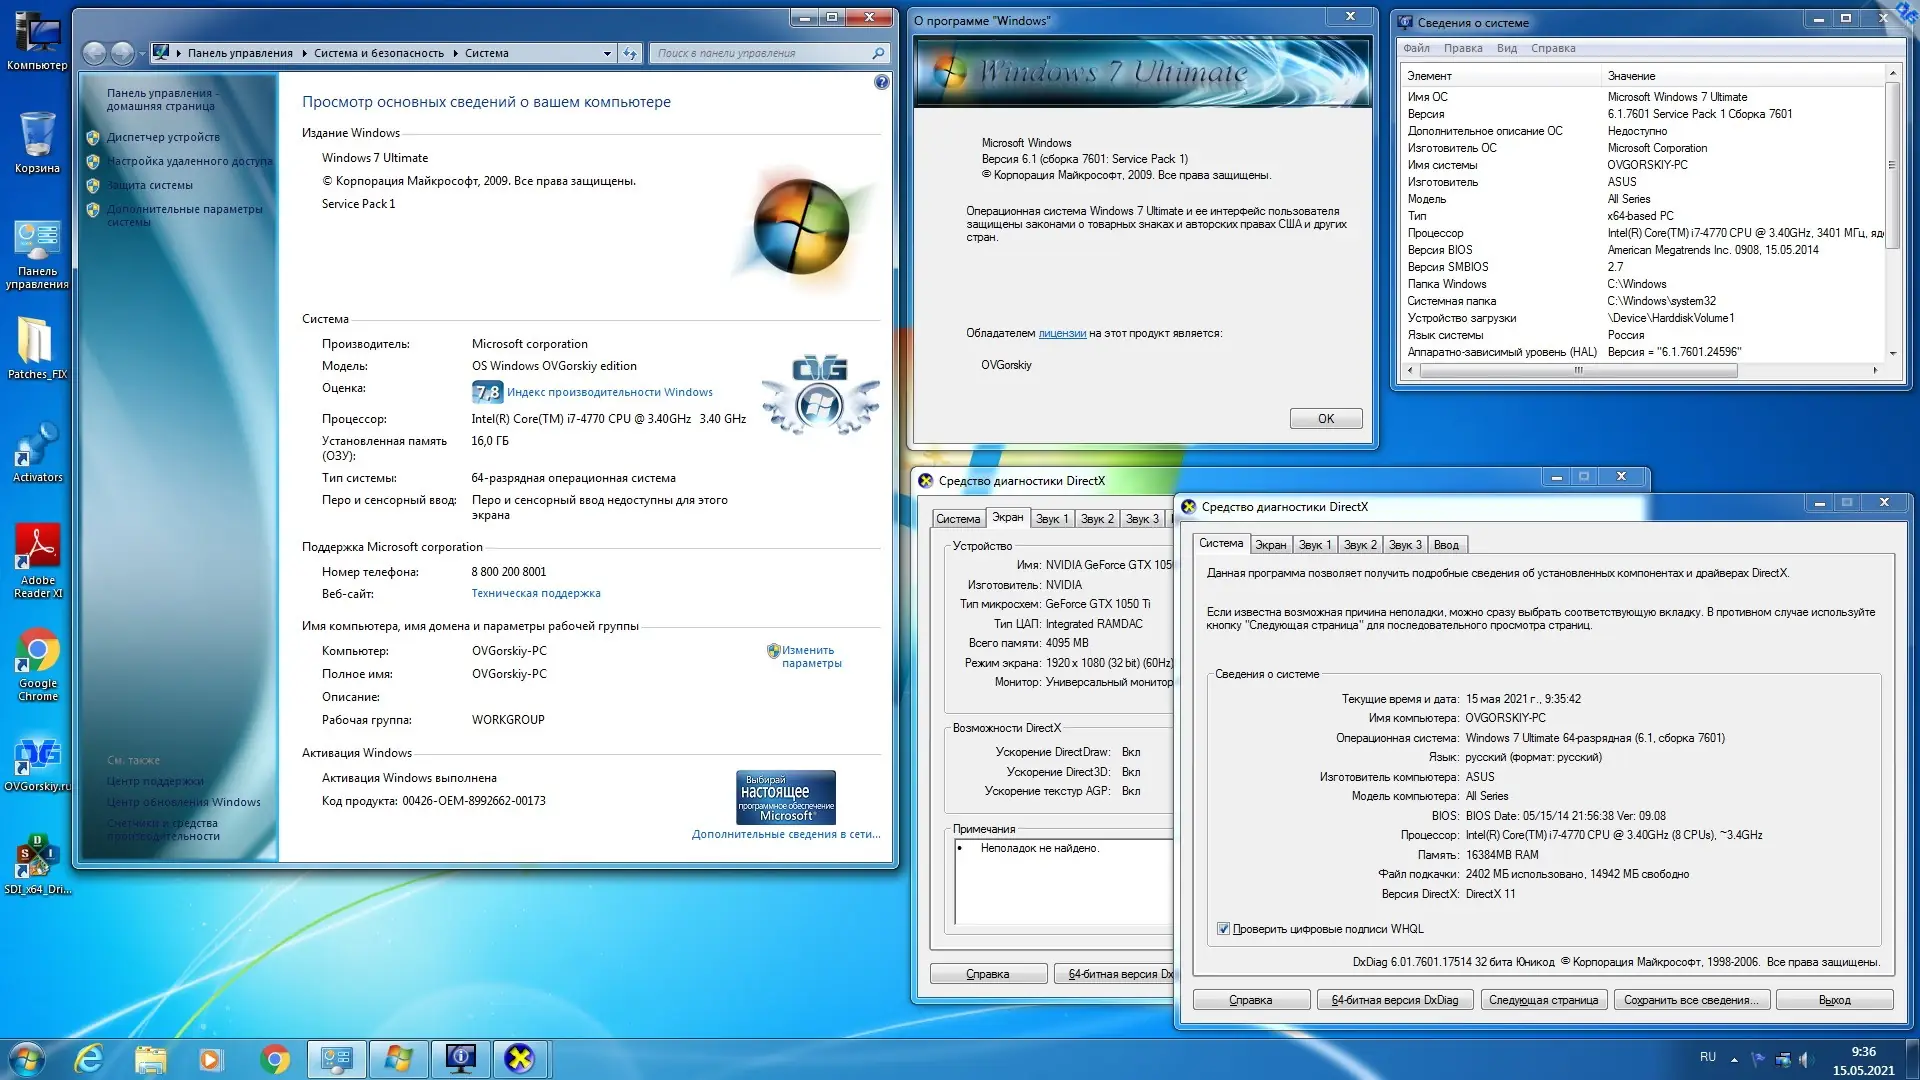Toggle the WHQL digital signatures checkbox
The height and width of the screenshot is (1080, 1920).
[1223, 929]
